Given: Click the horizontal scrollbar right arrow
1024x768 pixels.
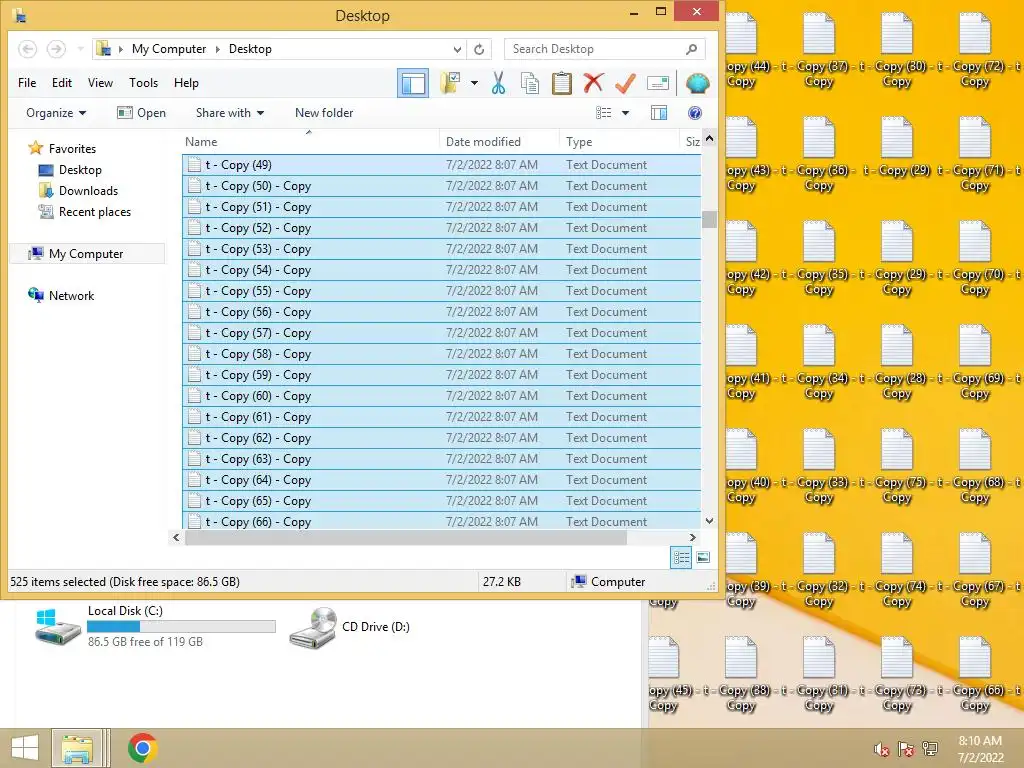Looking at the screenshot, I should 693,537.
